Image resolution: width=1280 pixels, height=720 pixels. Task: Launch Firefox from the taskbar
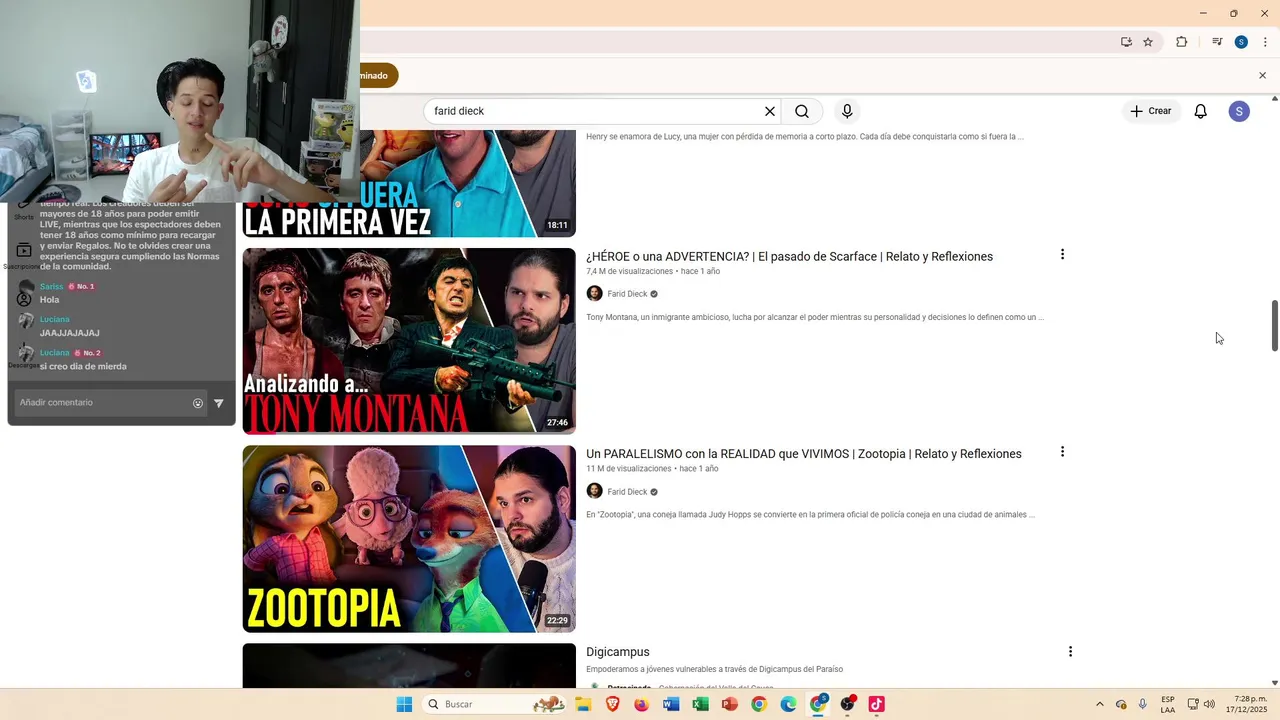(x=641, y=704)
